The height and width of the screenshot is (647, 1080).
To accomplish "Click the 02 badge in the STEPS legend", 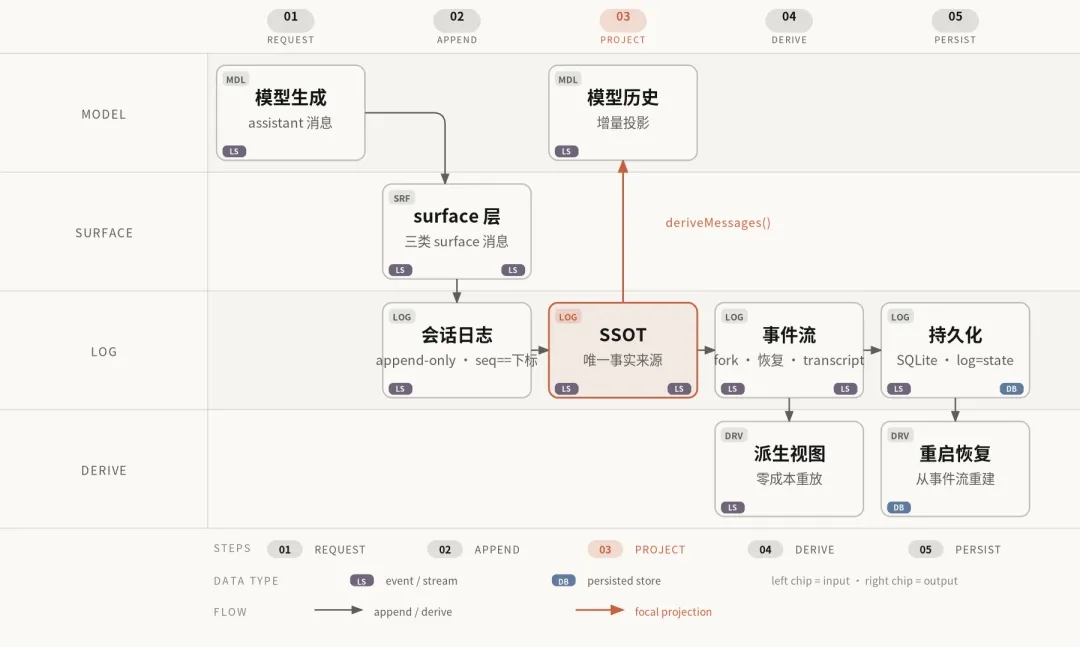I will click(445, 549).
